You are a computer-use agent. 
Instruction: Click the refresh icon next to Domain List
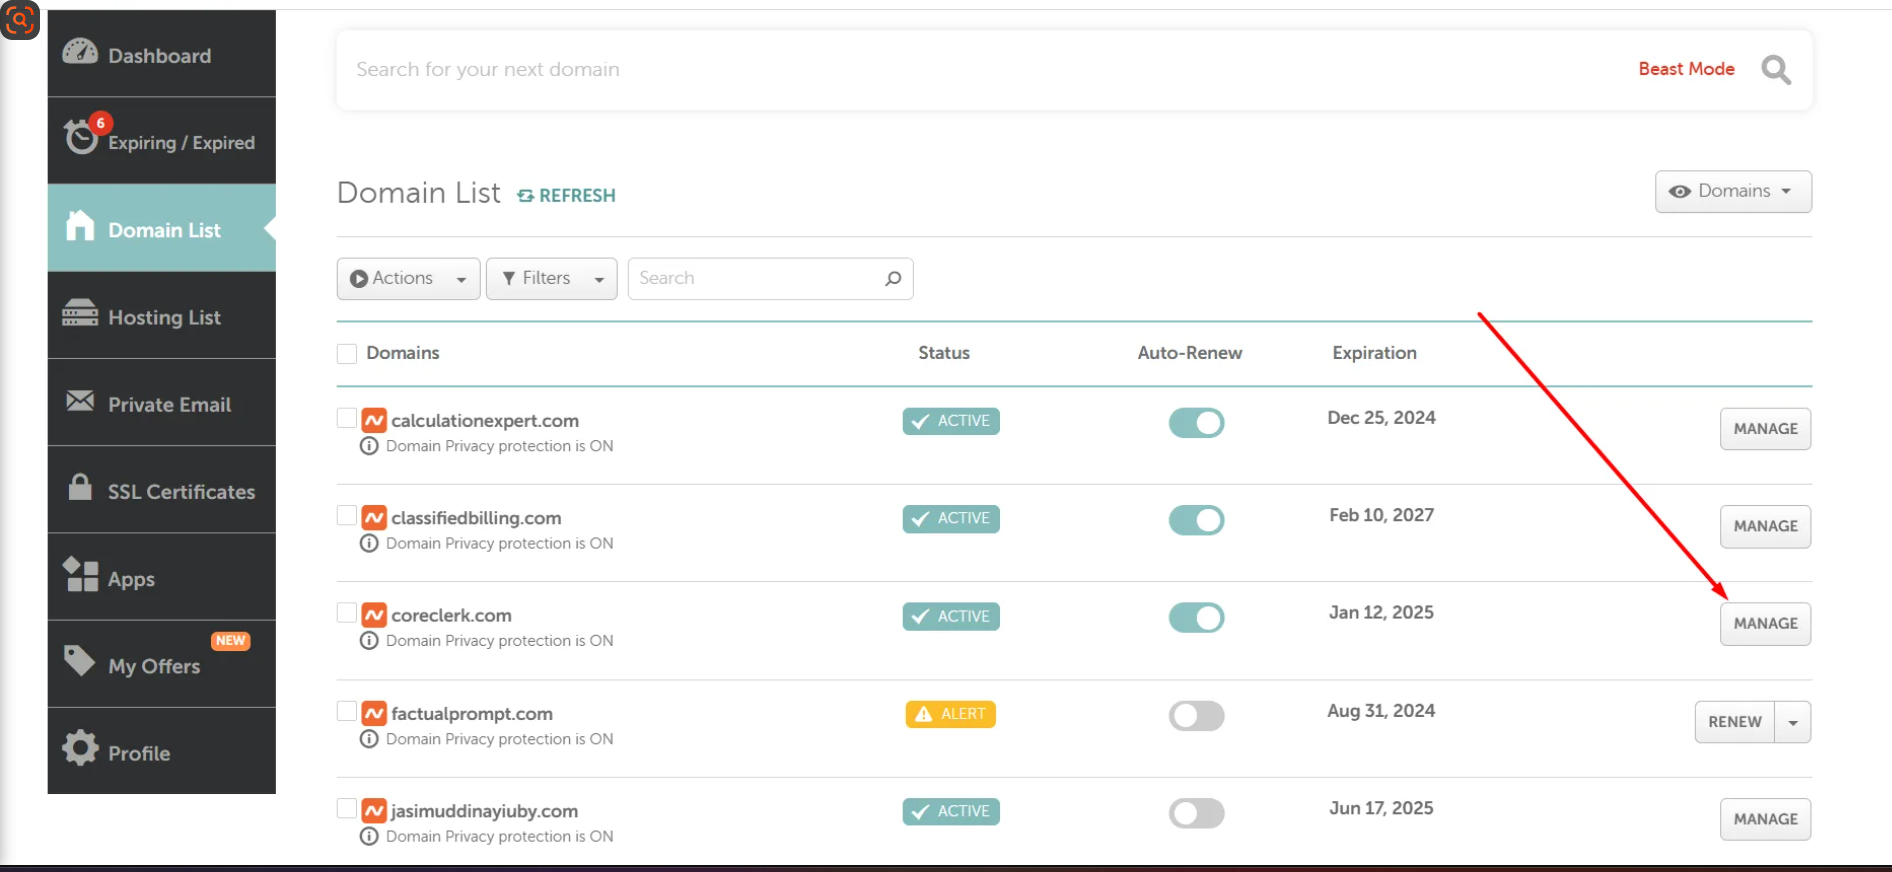pos(526,196)
